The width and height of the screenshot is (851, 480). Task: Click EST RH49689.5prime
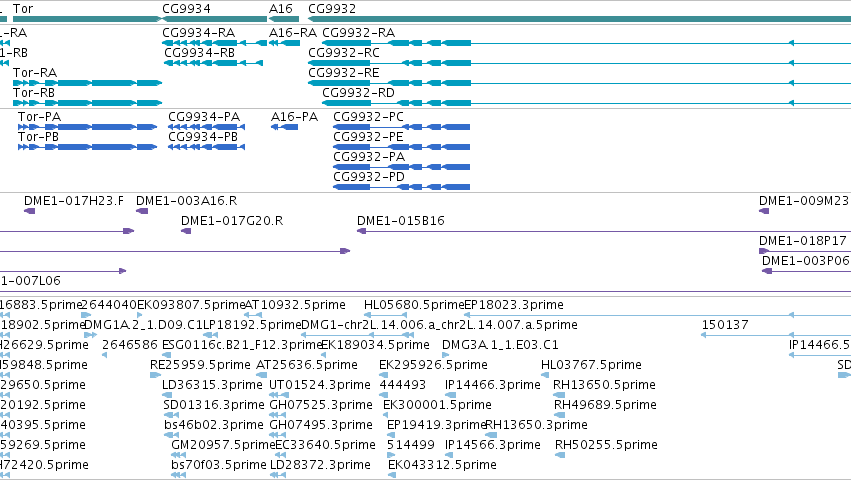click(606, 406)
